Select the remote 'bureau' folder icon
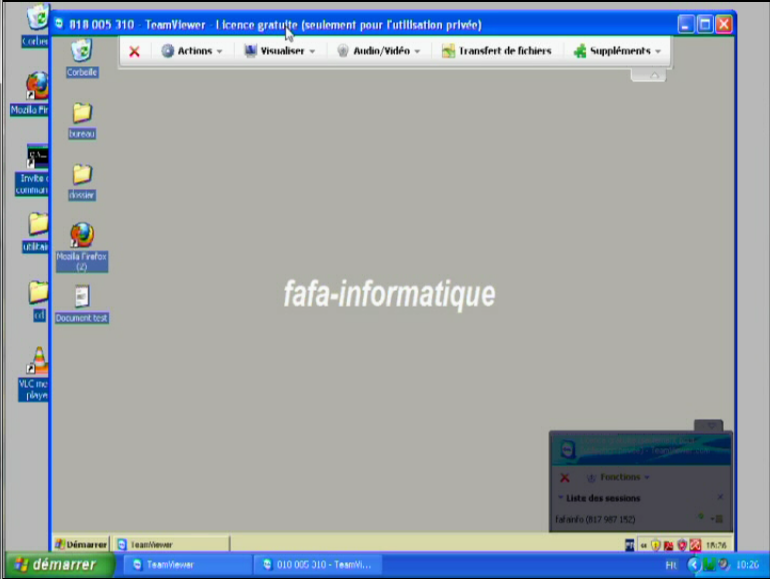Viewport: 770px width, 579px height. [x=82, y=120]
